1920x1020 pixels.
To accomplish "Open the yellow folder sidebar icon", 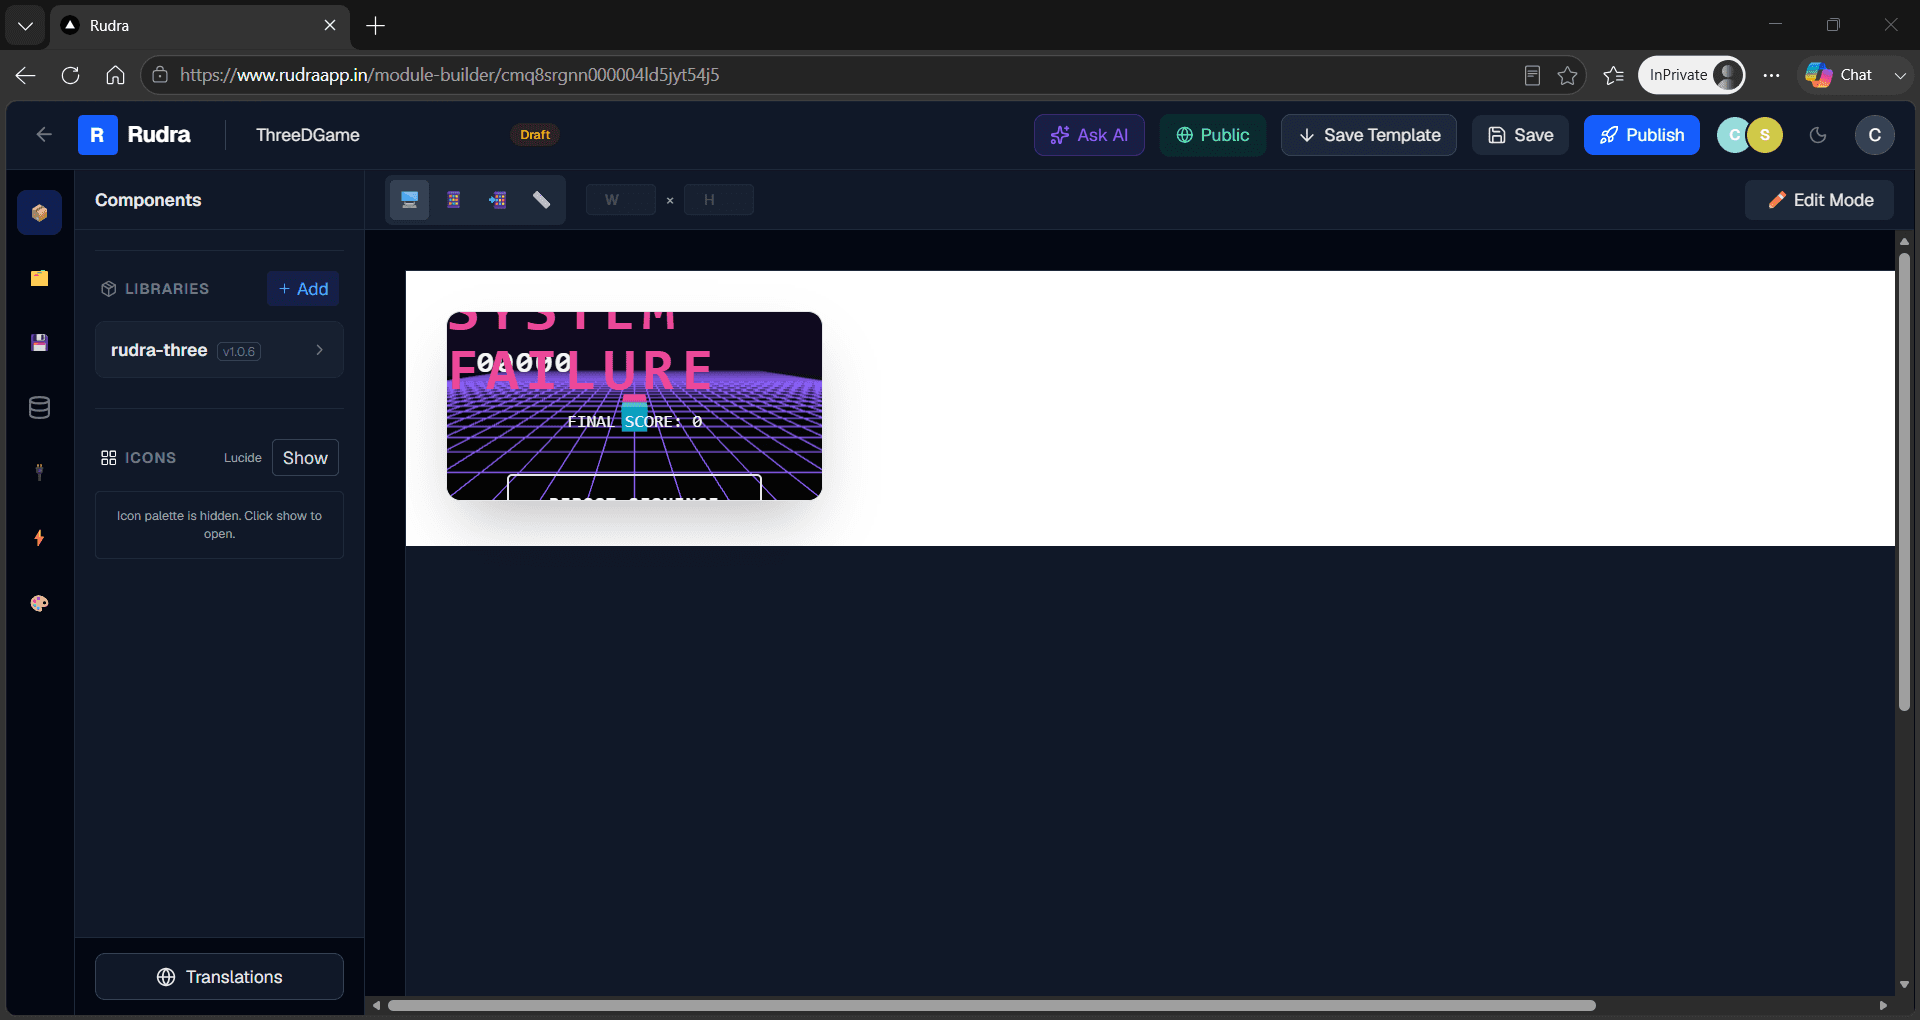I will point(39,278).
